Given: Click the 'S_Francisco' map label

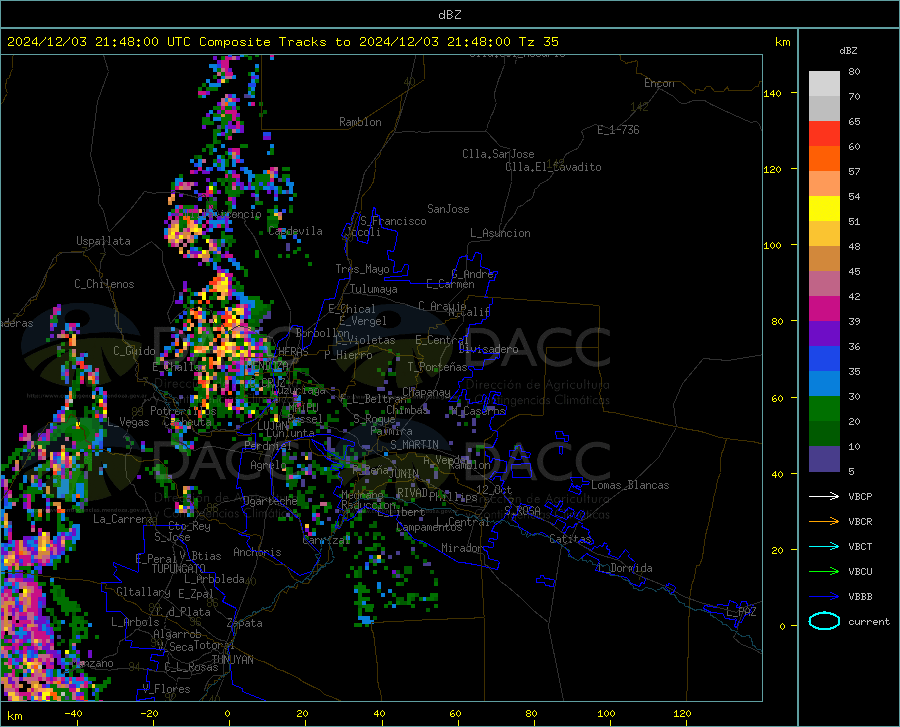Looking at the screenshot, I should click(x=393, y=221).
